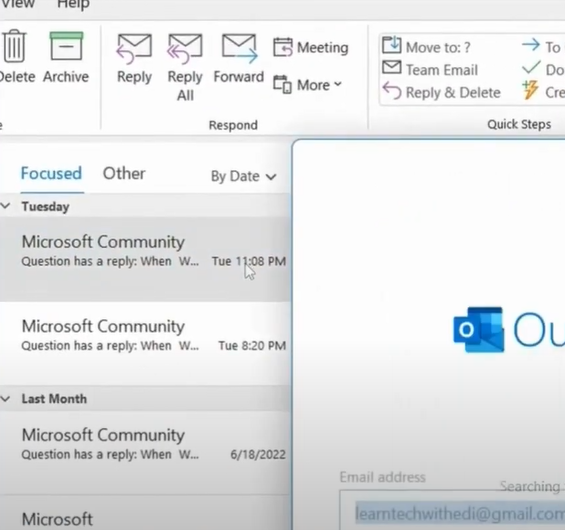Open Microsoft Community email dated 6/18/2022
This screenshot has width=565, height=530.
[145, 453]
